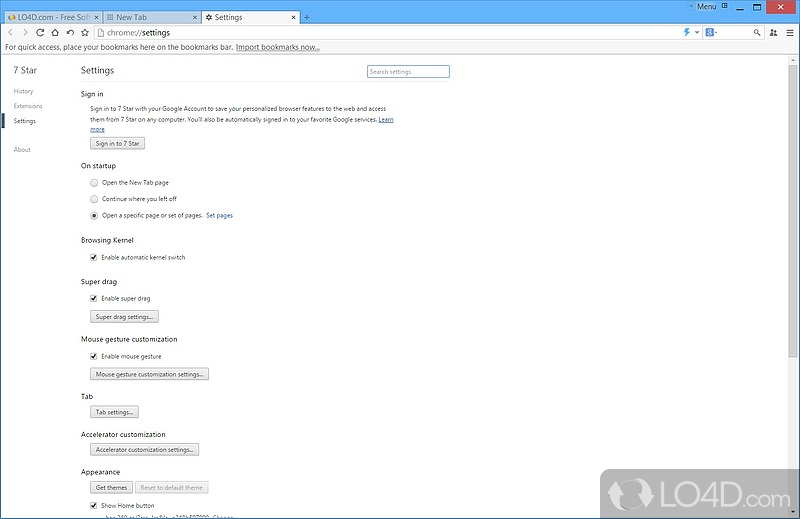
Task: Go back using the back arrow
Action: pos(10,32)
